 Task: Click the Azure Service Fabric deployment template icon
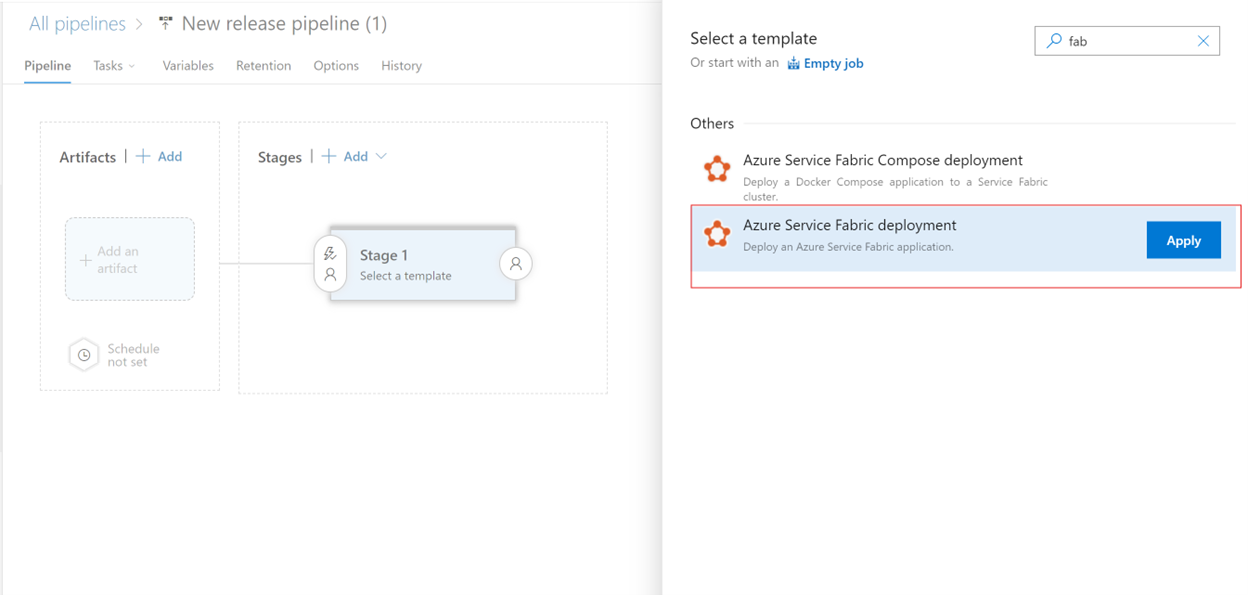[717, 234]
